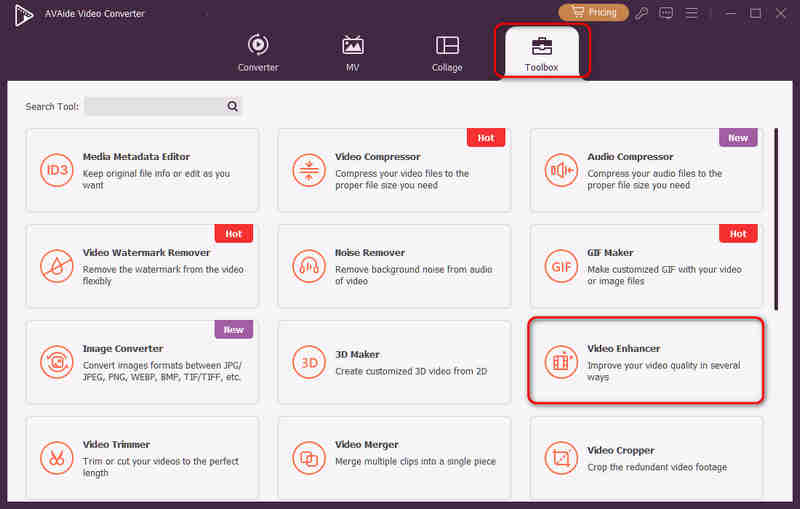Click the Video Merger icon
The image size is (800, 509).
pos(309,458)
